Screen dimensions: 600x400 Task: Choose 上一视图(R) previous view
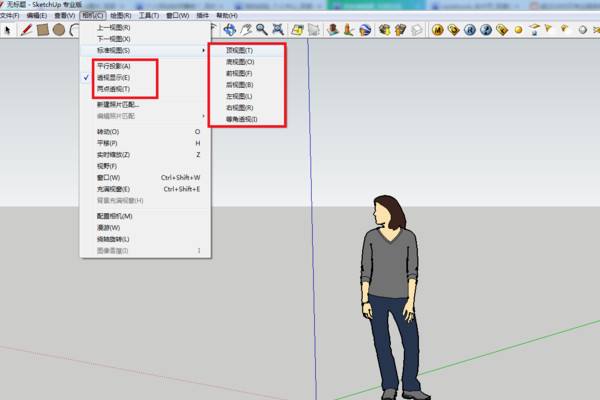113,27
